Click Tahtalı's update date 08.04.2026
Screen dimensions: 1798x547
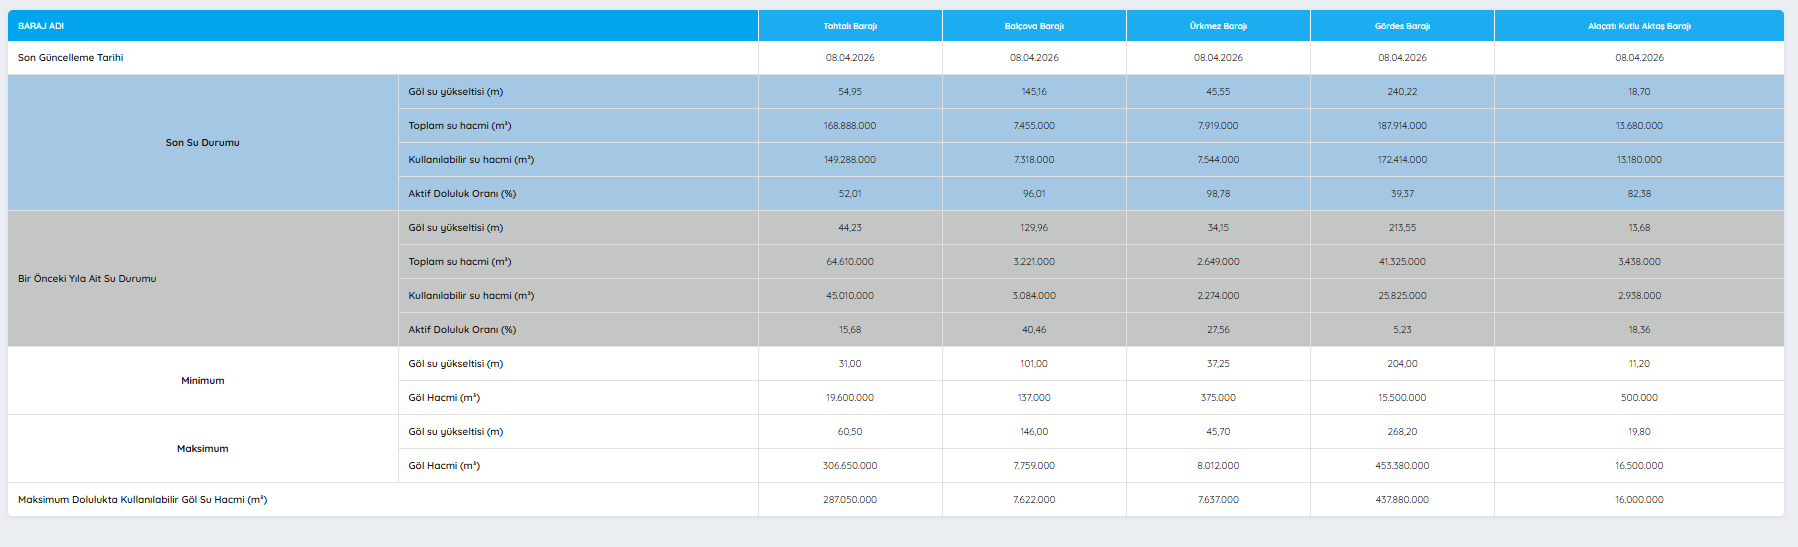850,58
